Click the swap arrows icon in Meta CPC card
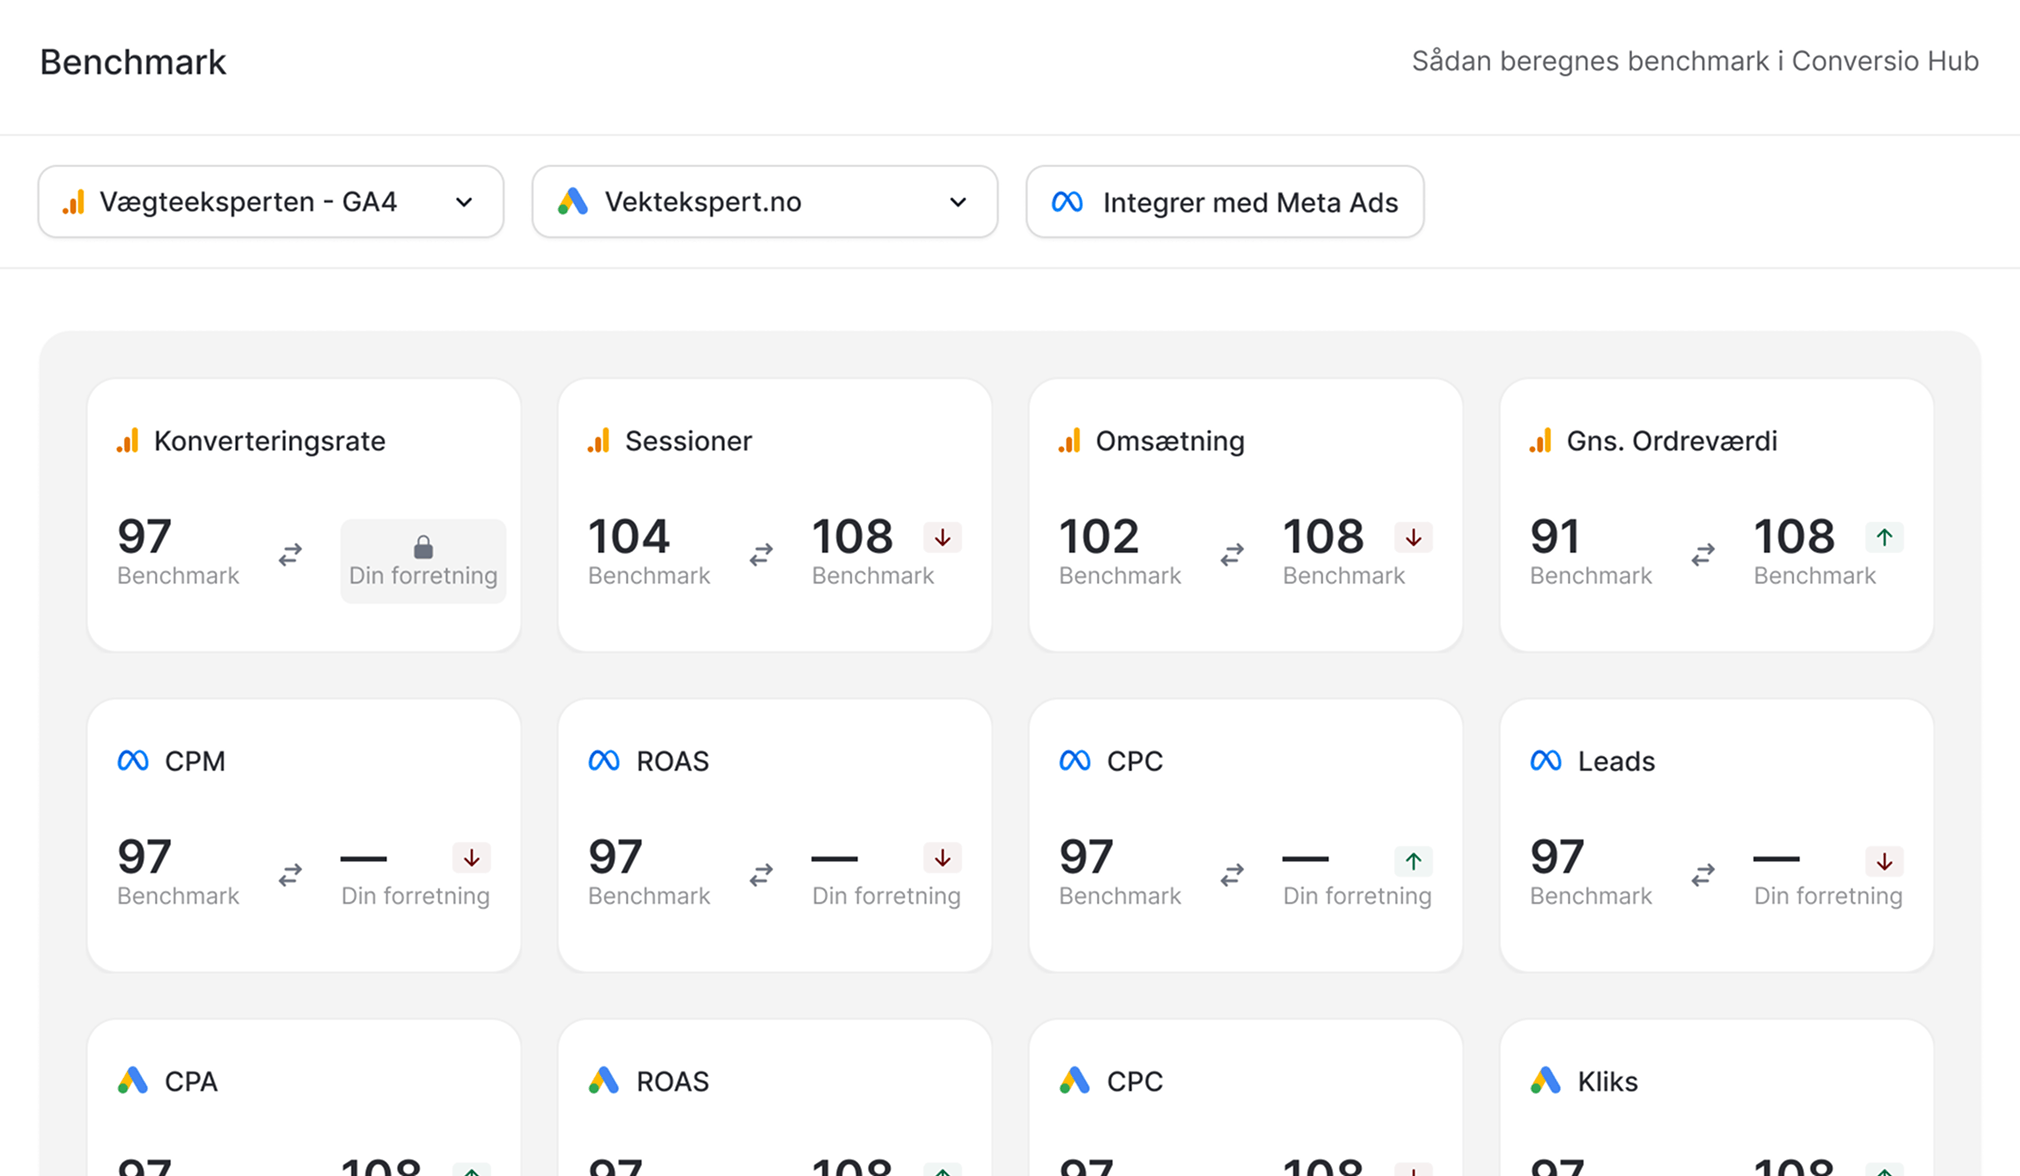 coord(1232,875)
